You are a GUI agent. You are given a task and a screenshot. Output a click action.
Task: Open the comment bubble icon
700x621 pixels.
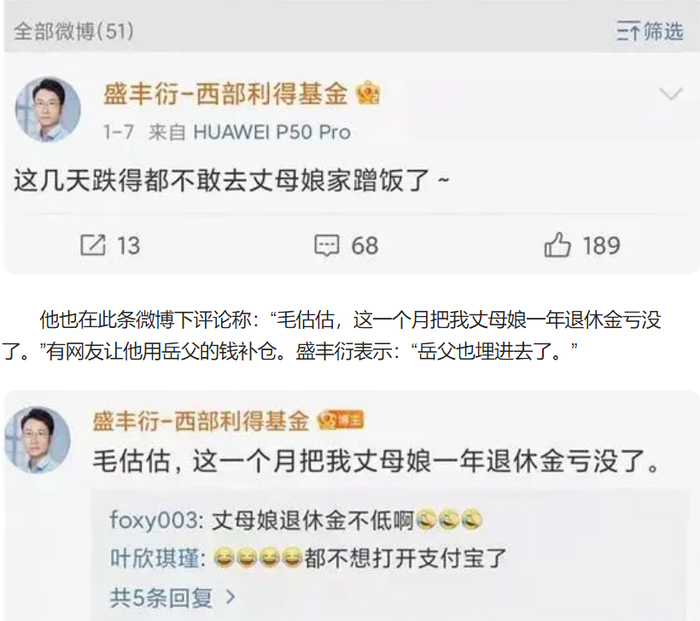pos(327,246)
